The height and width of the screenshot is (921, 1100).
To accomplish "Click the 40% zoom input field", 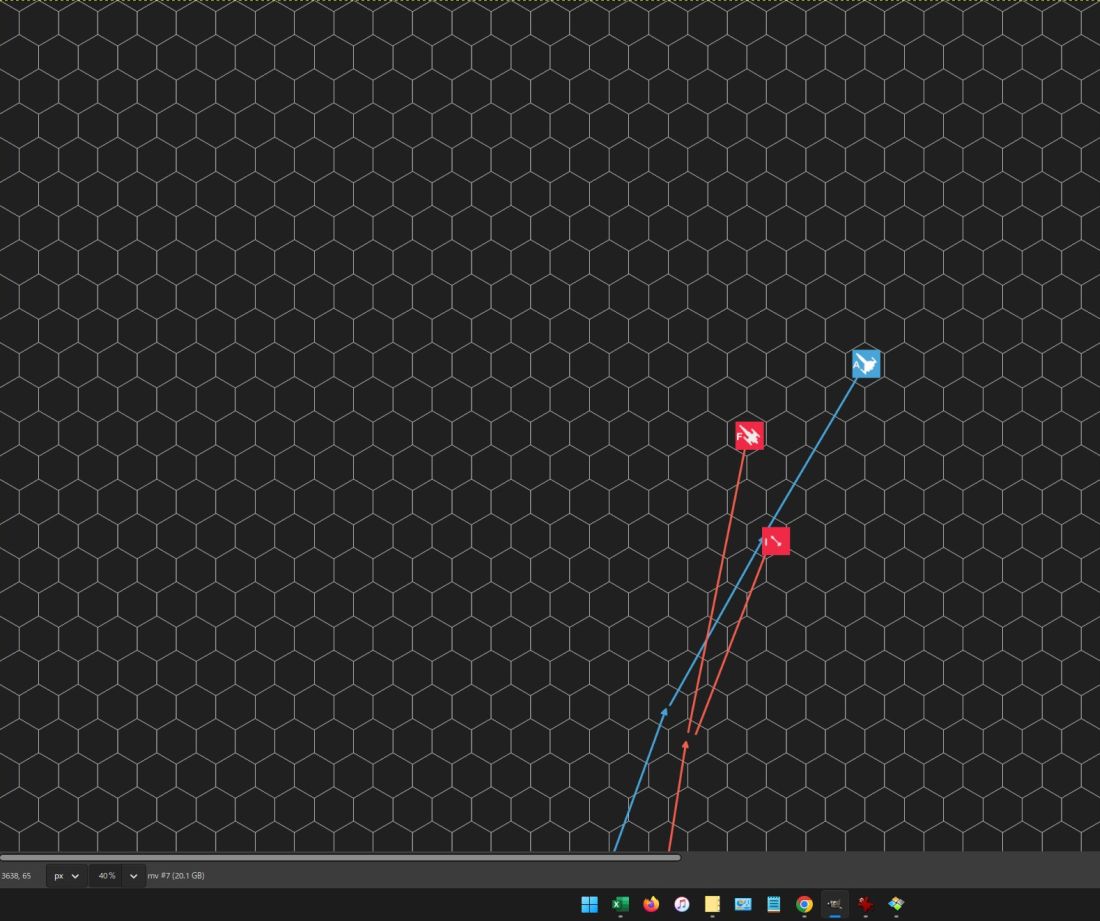I will (x=106, y=876).
